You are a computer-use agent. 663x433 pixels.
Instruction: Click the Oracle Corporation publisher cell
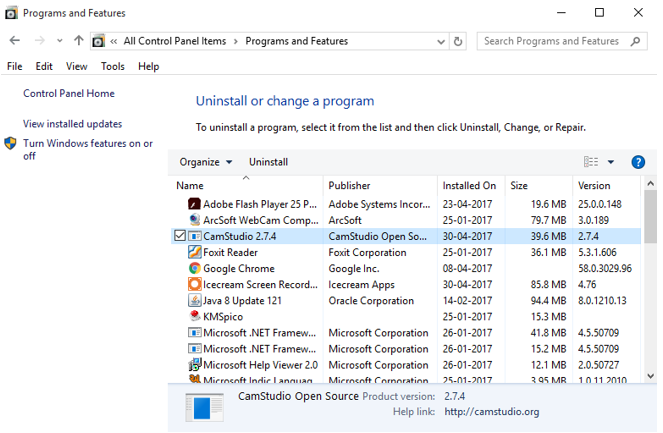pos(371,301)
